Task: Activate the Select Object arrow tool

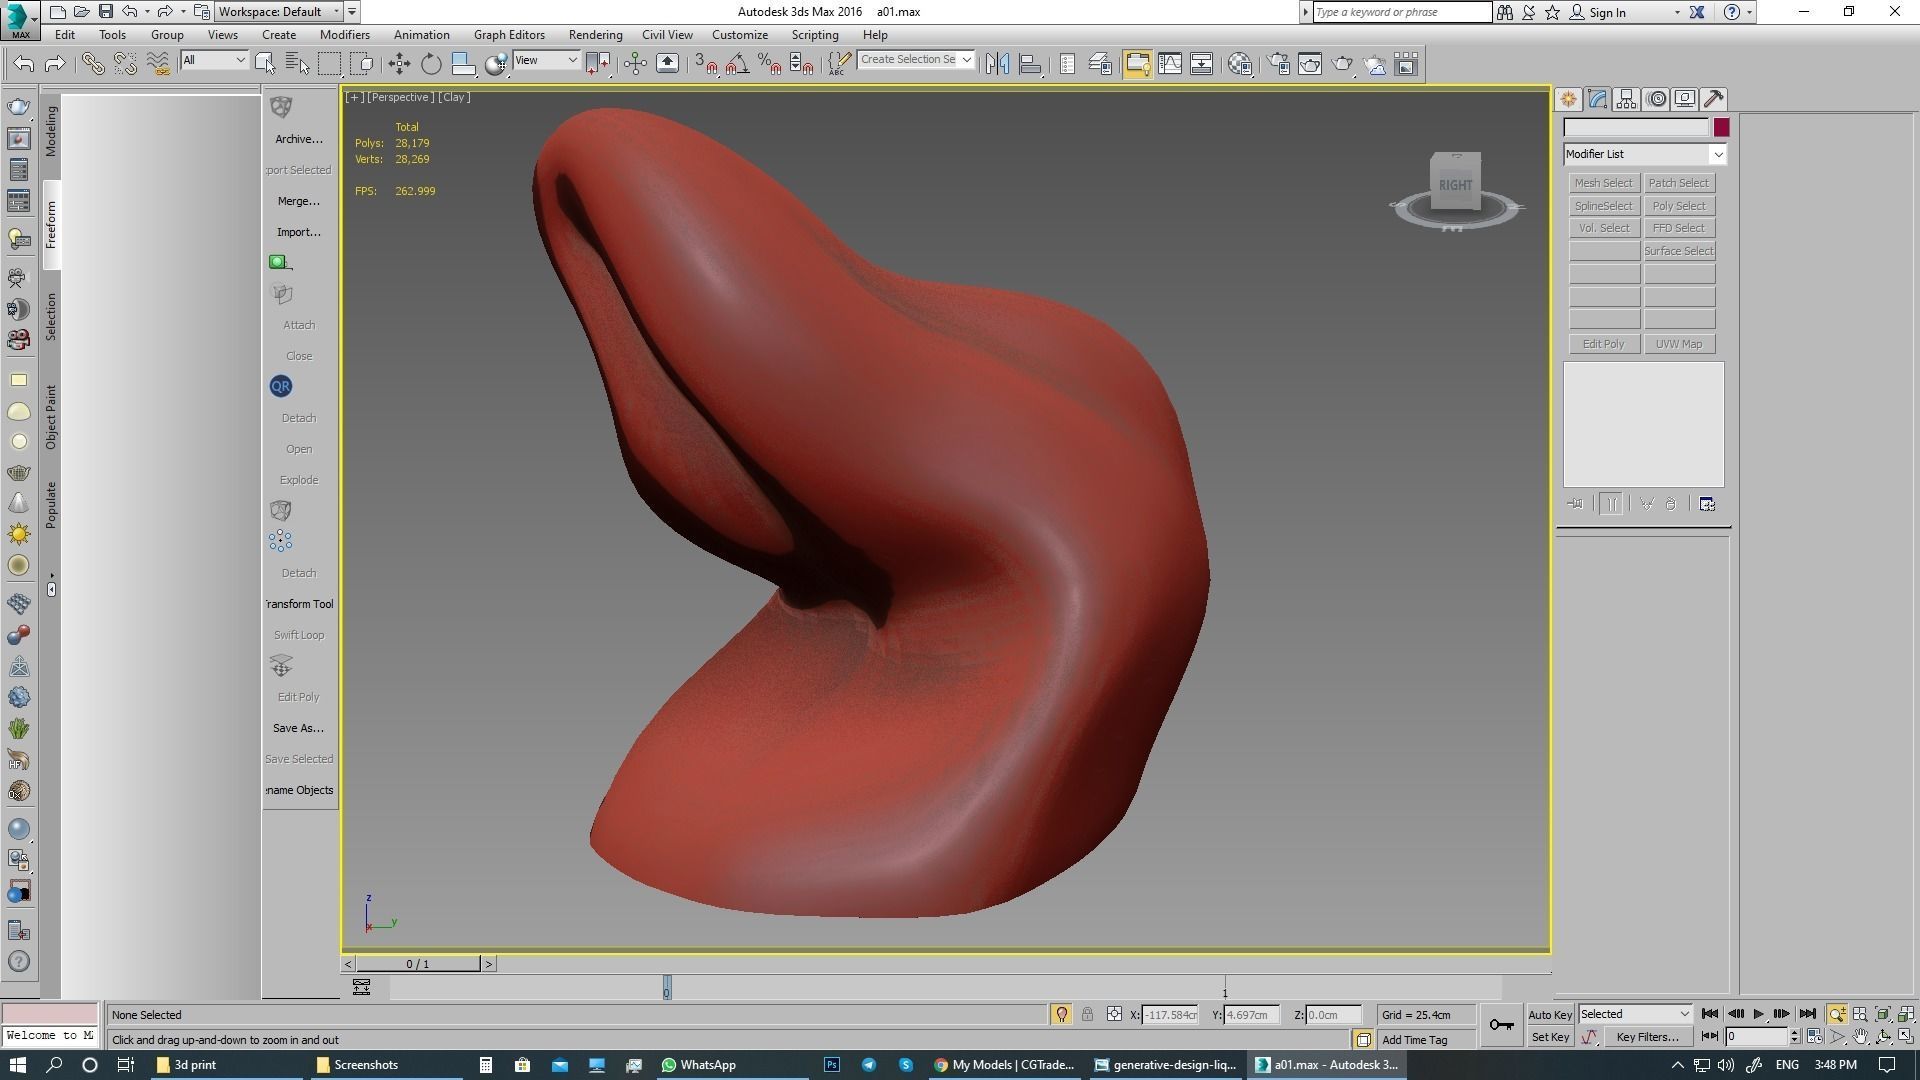Action: [265, 64]
